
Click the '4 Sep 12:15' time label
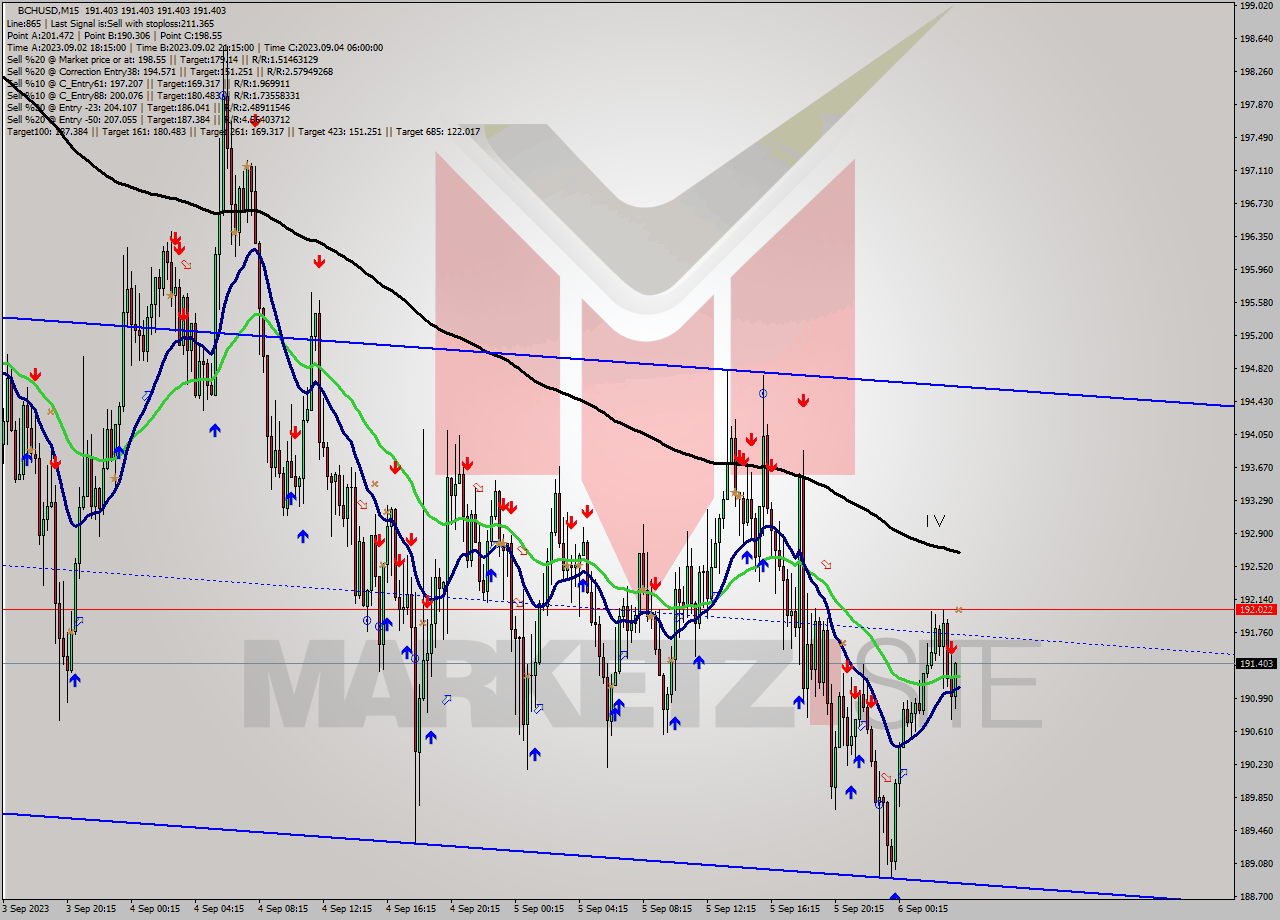point(348,909)
